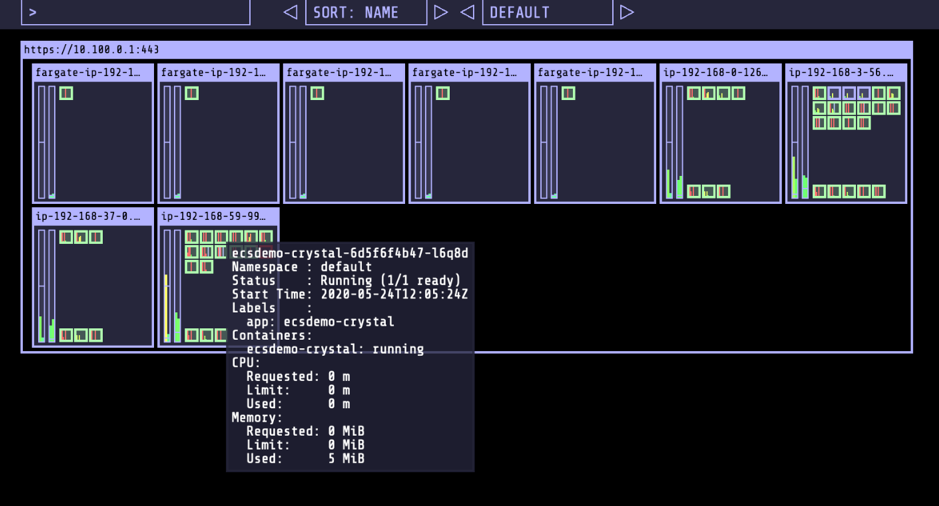
Task: Click first third-row pod in ip-192-168-3-56 node
Action: [x=819, y=123]
